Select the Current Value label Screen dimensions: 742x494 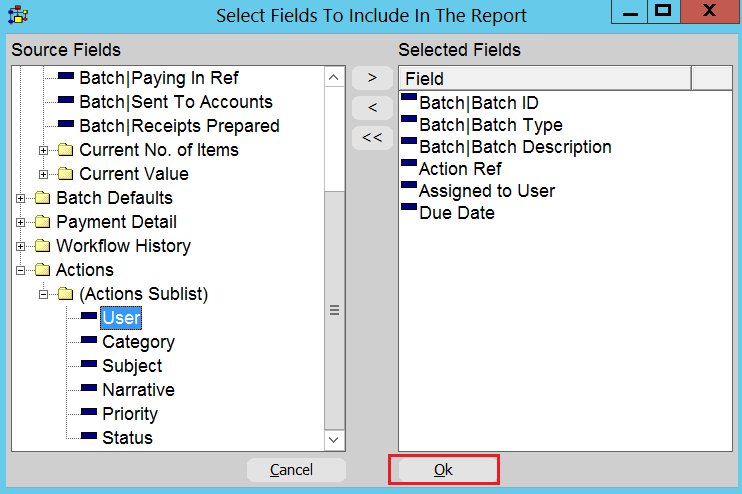coord(134,174)
